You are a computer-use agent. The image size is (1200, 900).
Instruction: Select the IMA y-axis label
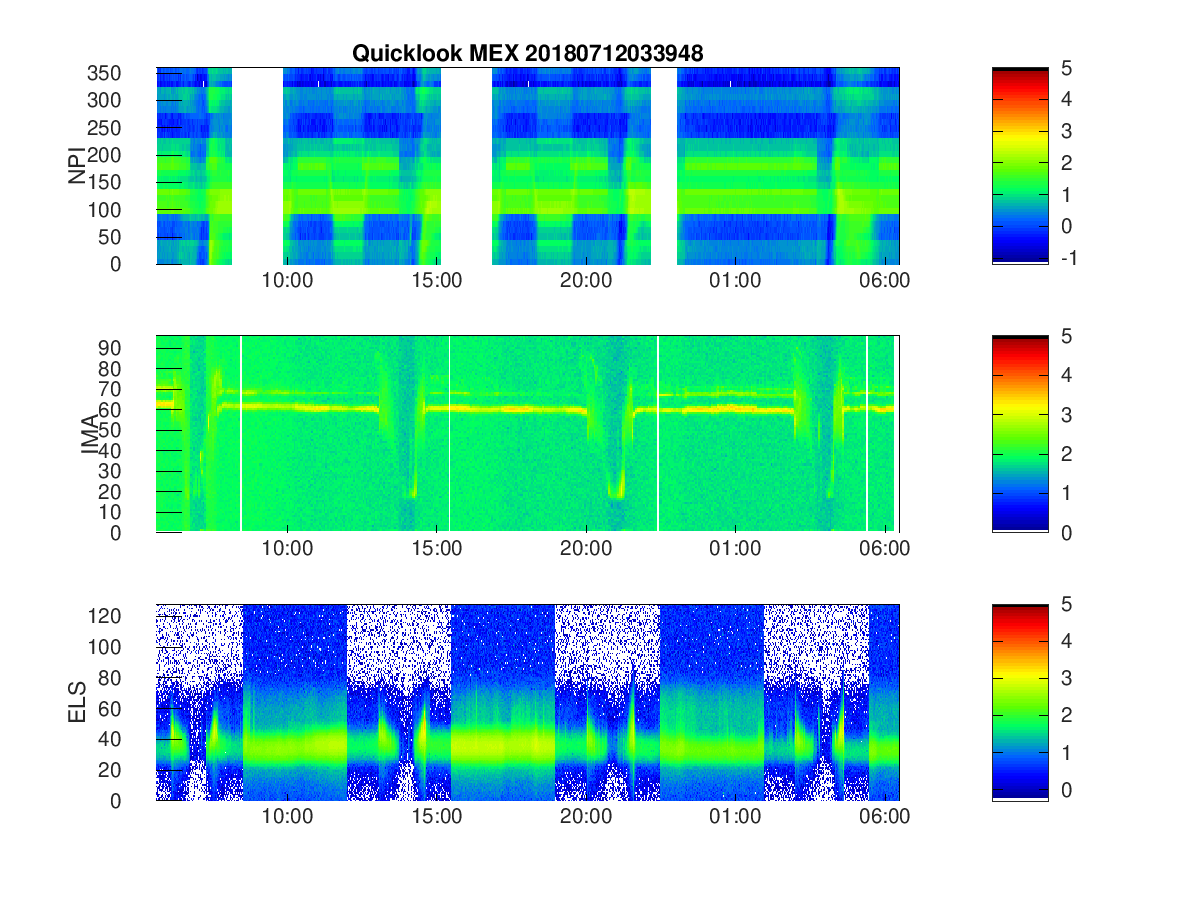[x=91, y=434]
